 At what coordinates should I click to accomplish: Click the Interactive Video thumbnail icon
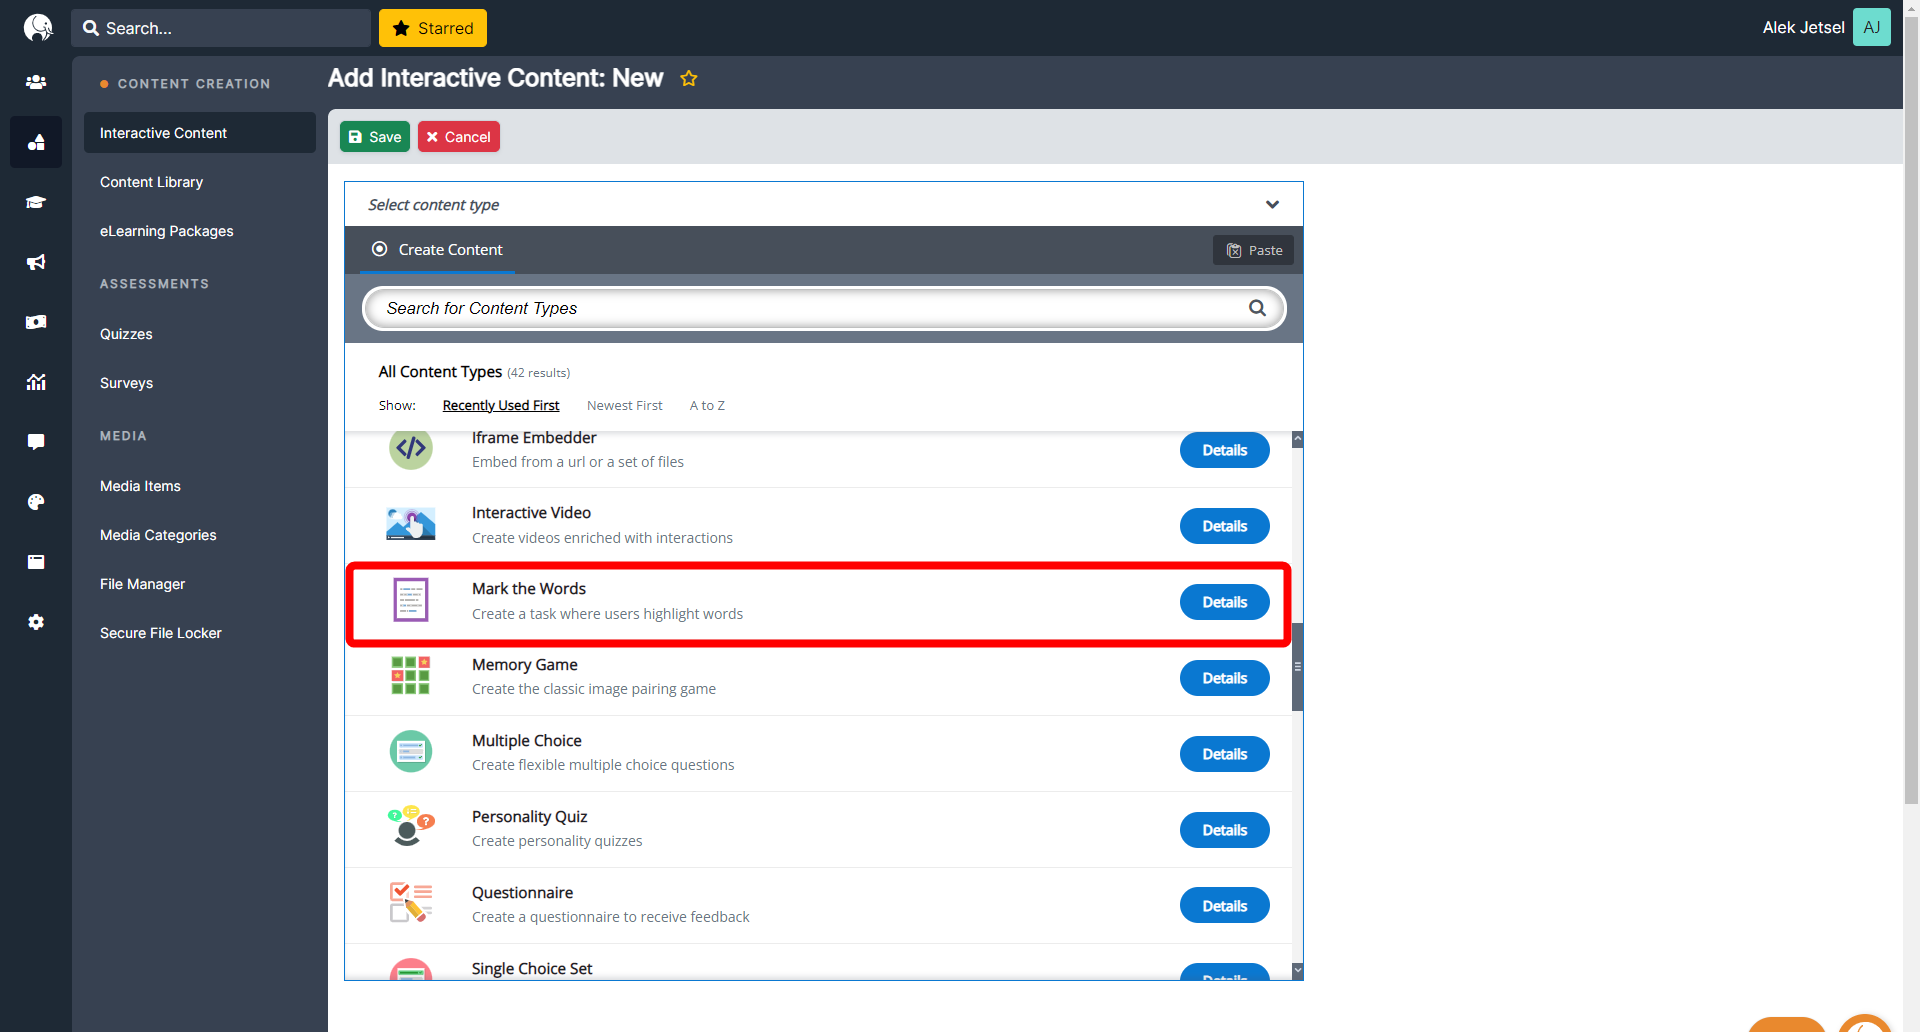411,524
